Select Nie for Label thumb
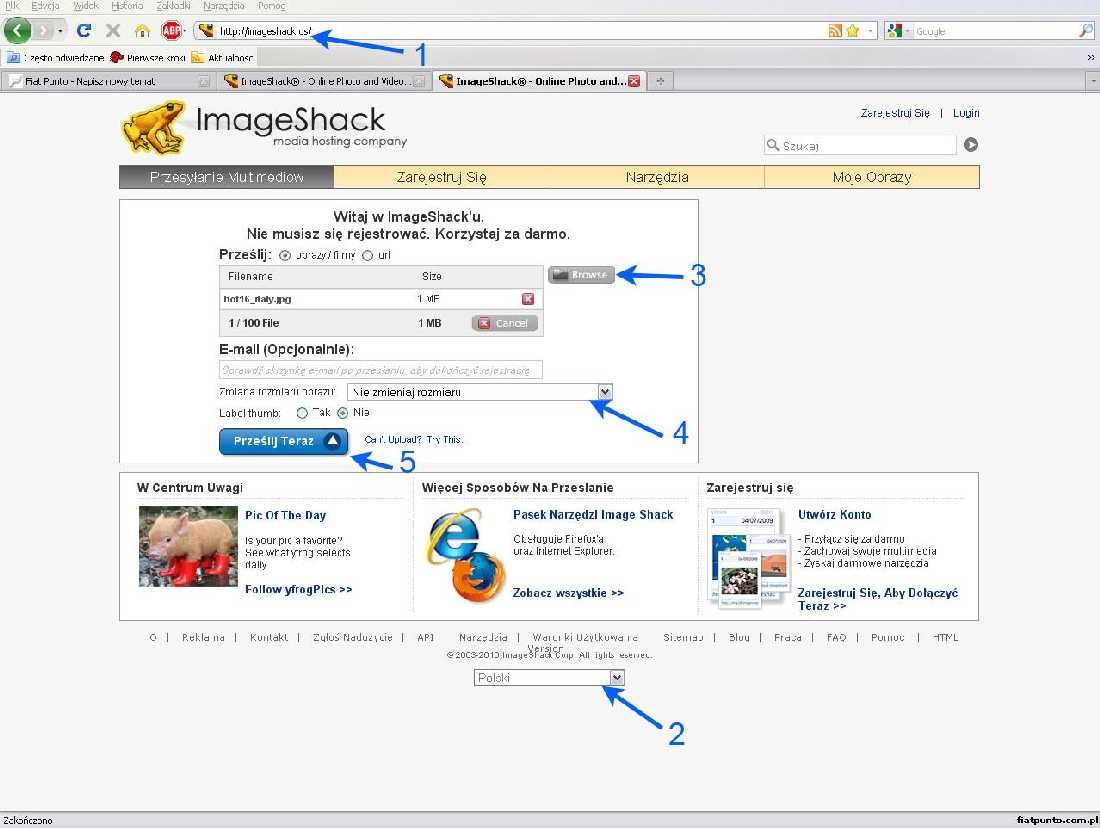Screen dimensions: 1100x828 (x=342, y=413)
